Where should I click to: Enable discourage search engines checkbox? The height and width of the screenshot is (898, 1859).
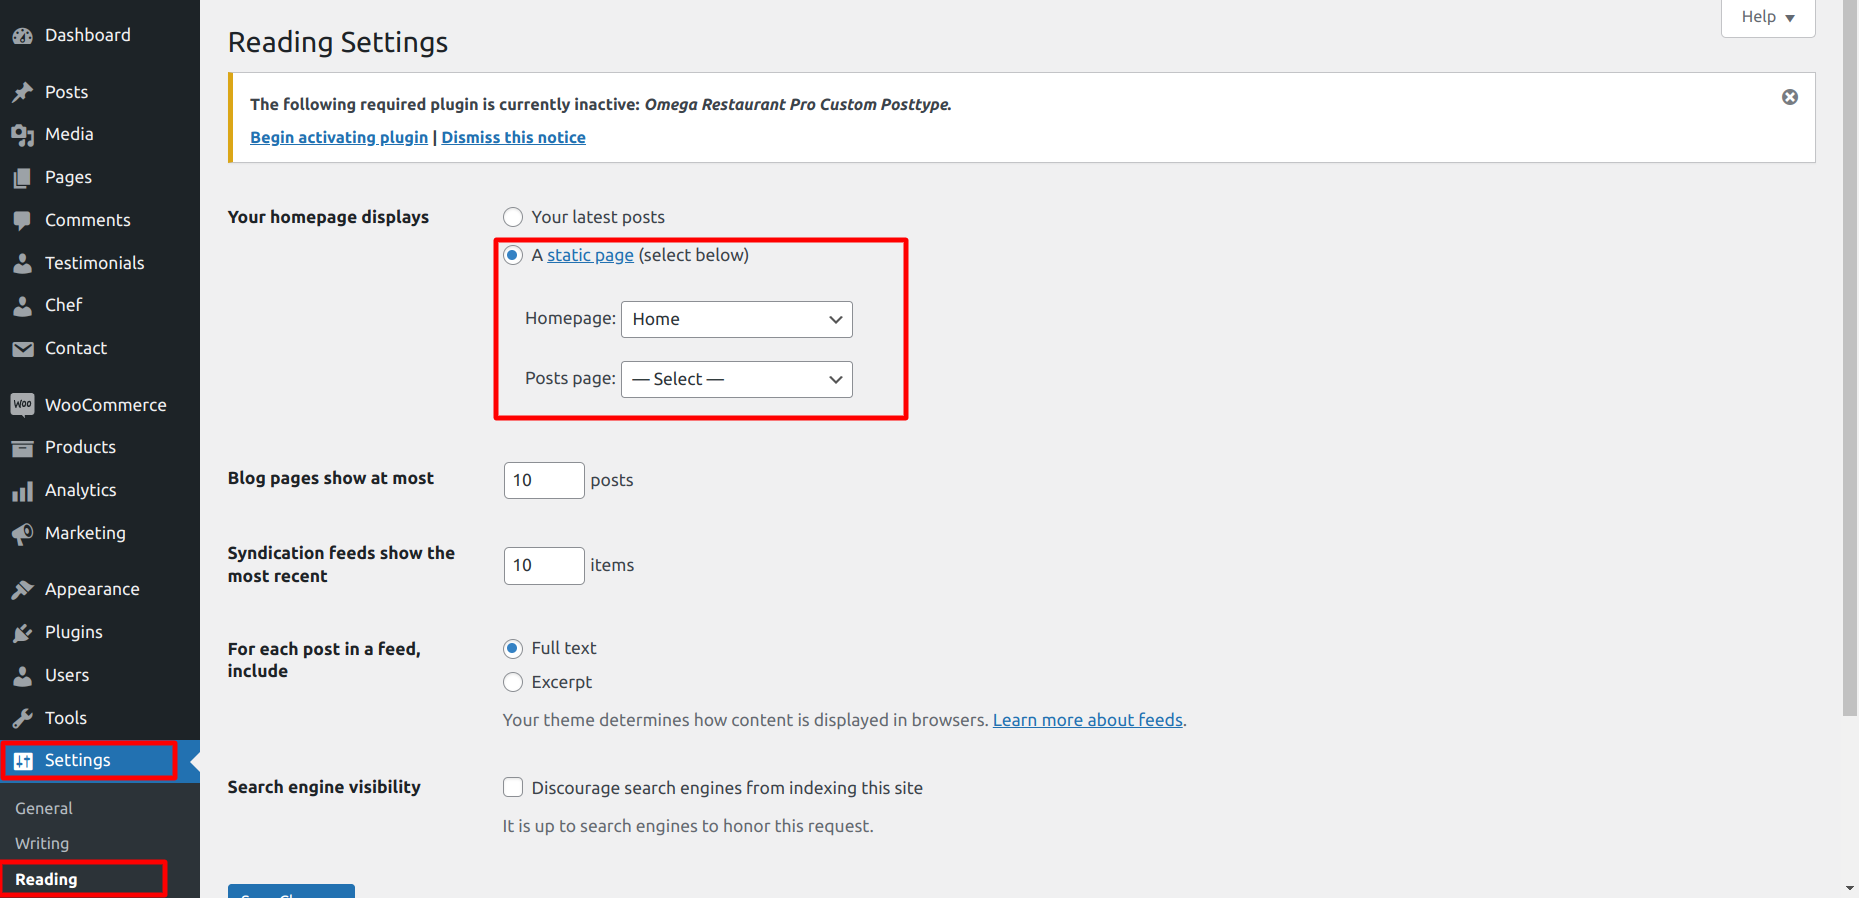513,788
